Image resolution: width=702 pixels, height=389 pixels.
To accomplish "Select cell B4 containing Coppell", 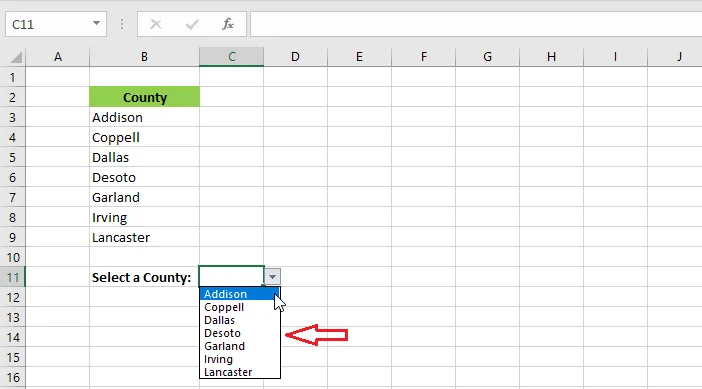I will pos(144,137).
